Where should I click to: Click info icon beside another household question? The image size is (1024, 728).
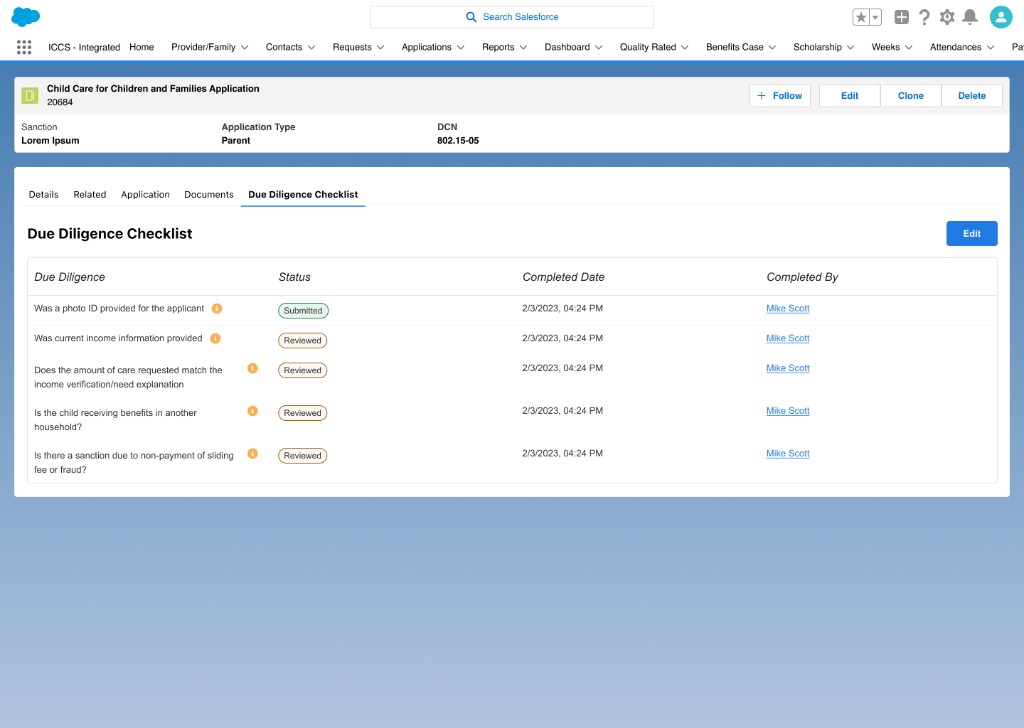click(253, 411)
